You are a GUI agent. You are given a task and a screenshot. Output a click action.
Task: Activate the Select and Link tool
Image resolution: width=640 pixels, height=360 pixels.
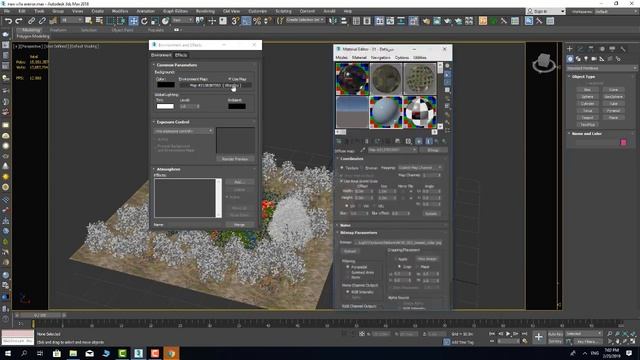31,21
